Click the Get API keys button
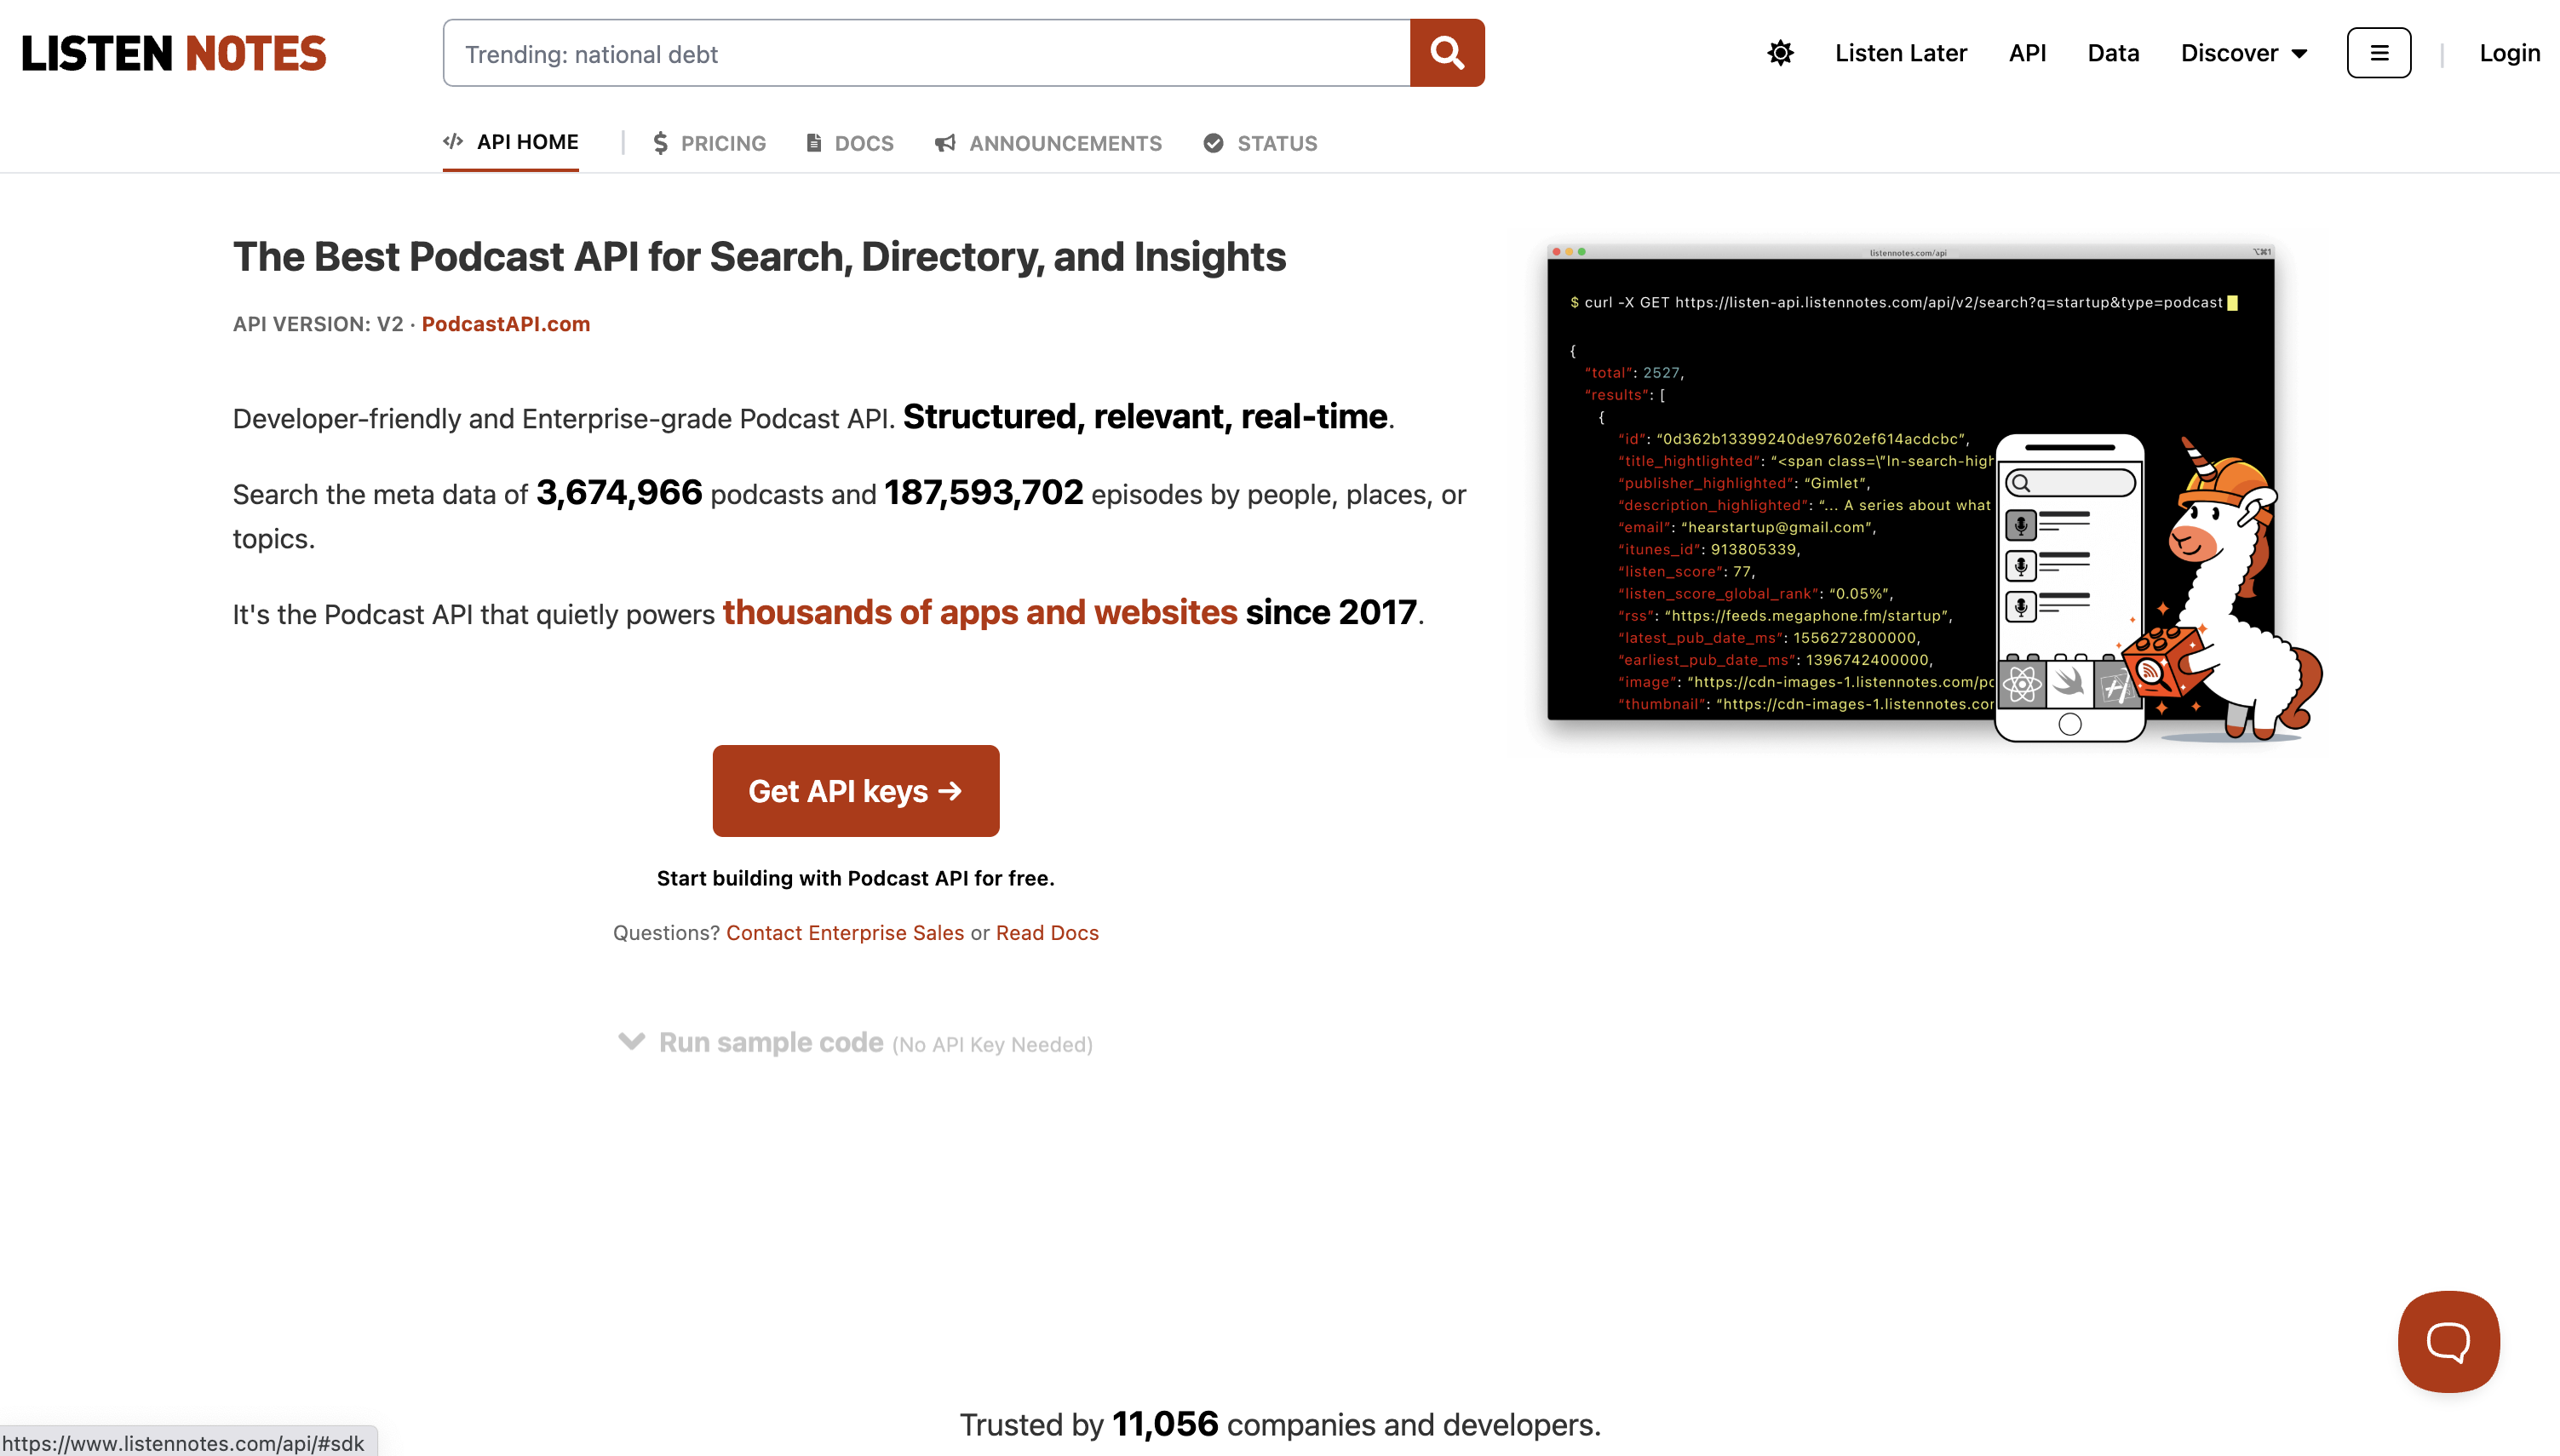This screenshot has width=2560, height=1456. pyautogui.click(x=855, y=790)
